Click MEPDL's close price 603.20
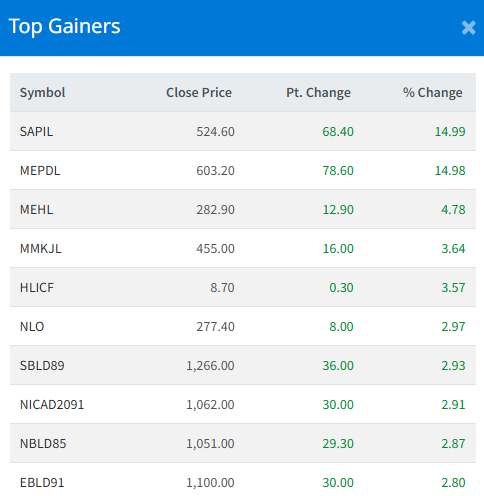Viewport: 484px width, 496px height. click(x=215, y=171)
